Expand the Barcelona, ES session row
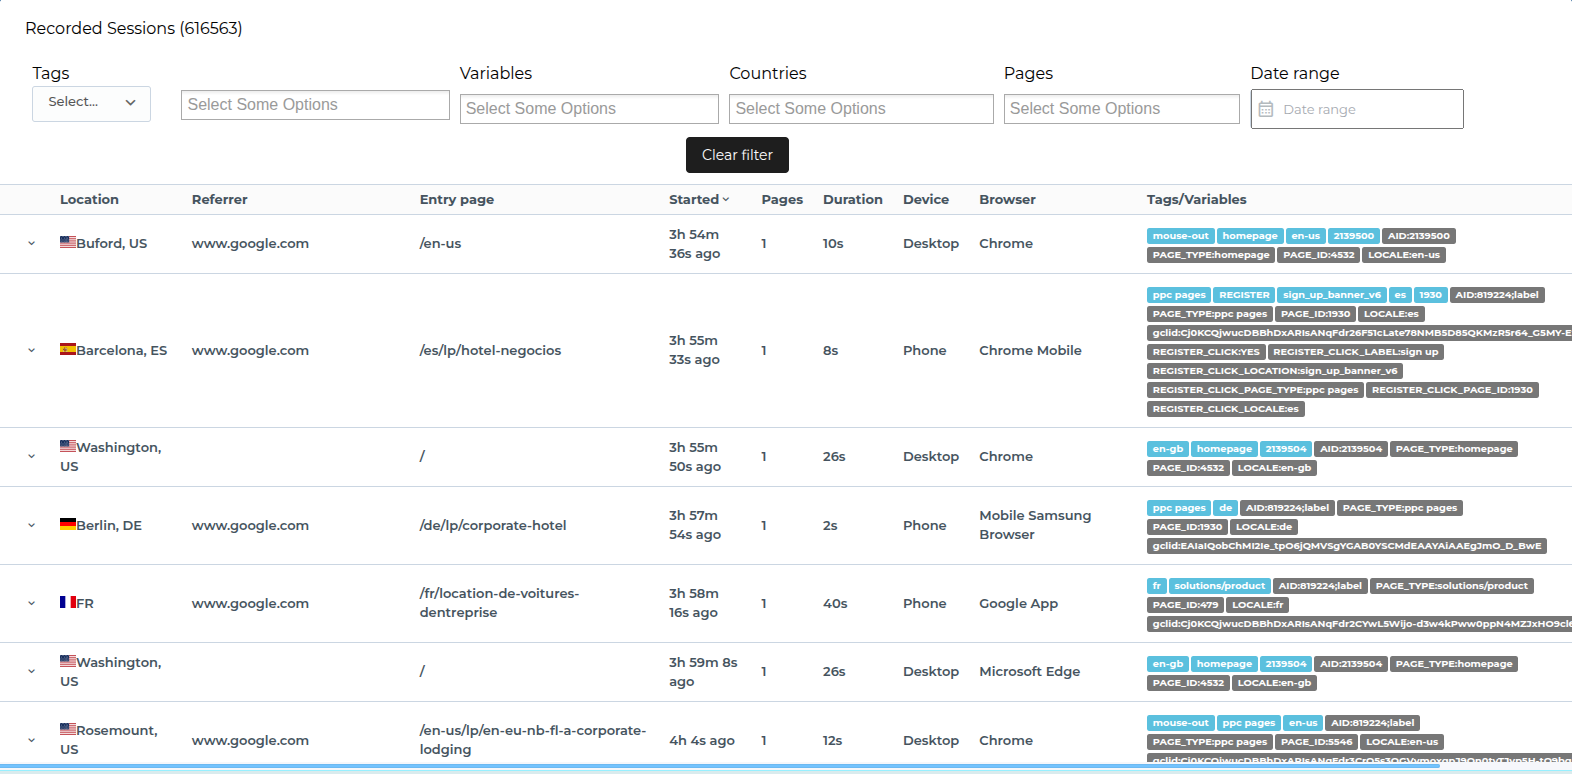 point(31,350)
